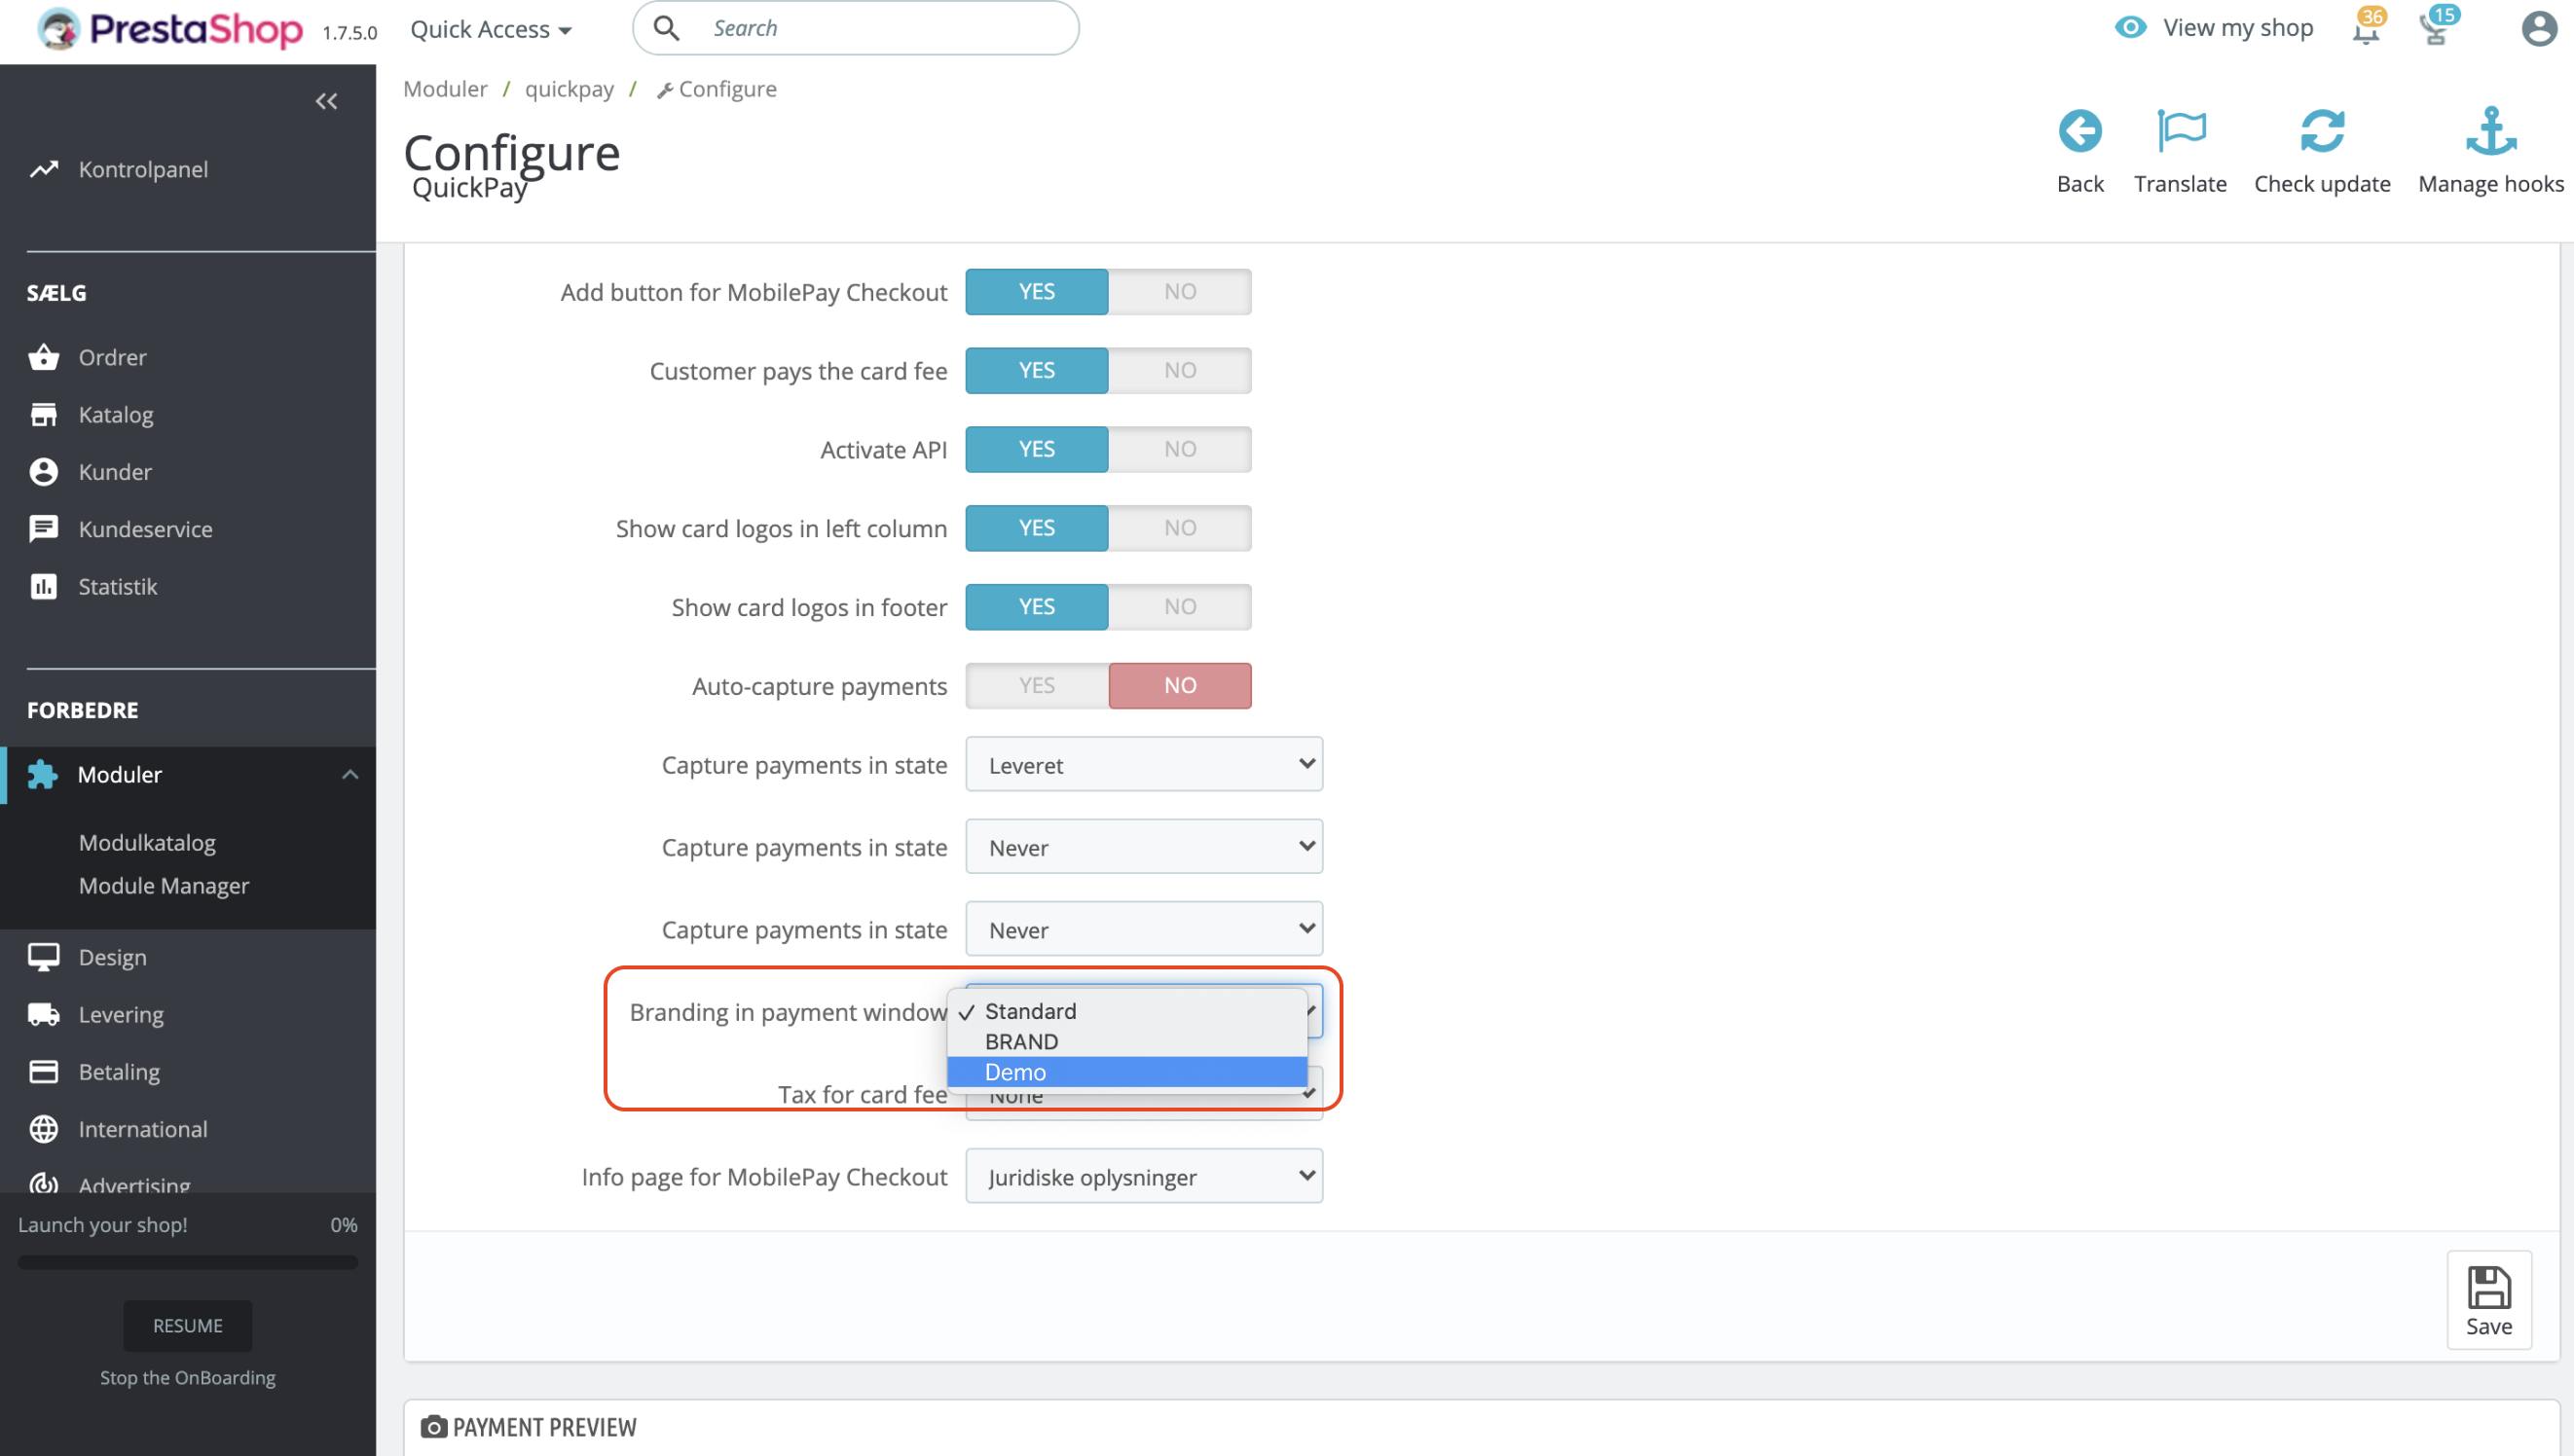
Task: Click Configure breadcrumb link
Action: (717, 88)
